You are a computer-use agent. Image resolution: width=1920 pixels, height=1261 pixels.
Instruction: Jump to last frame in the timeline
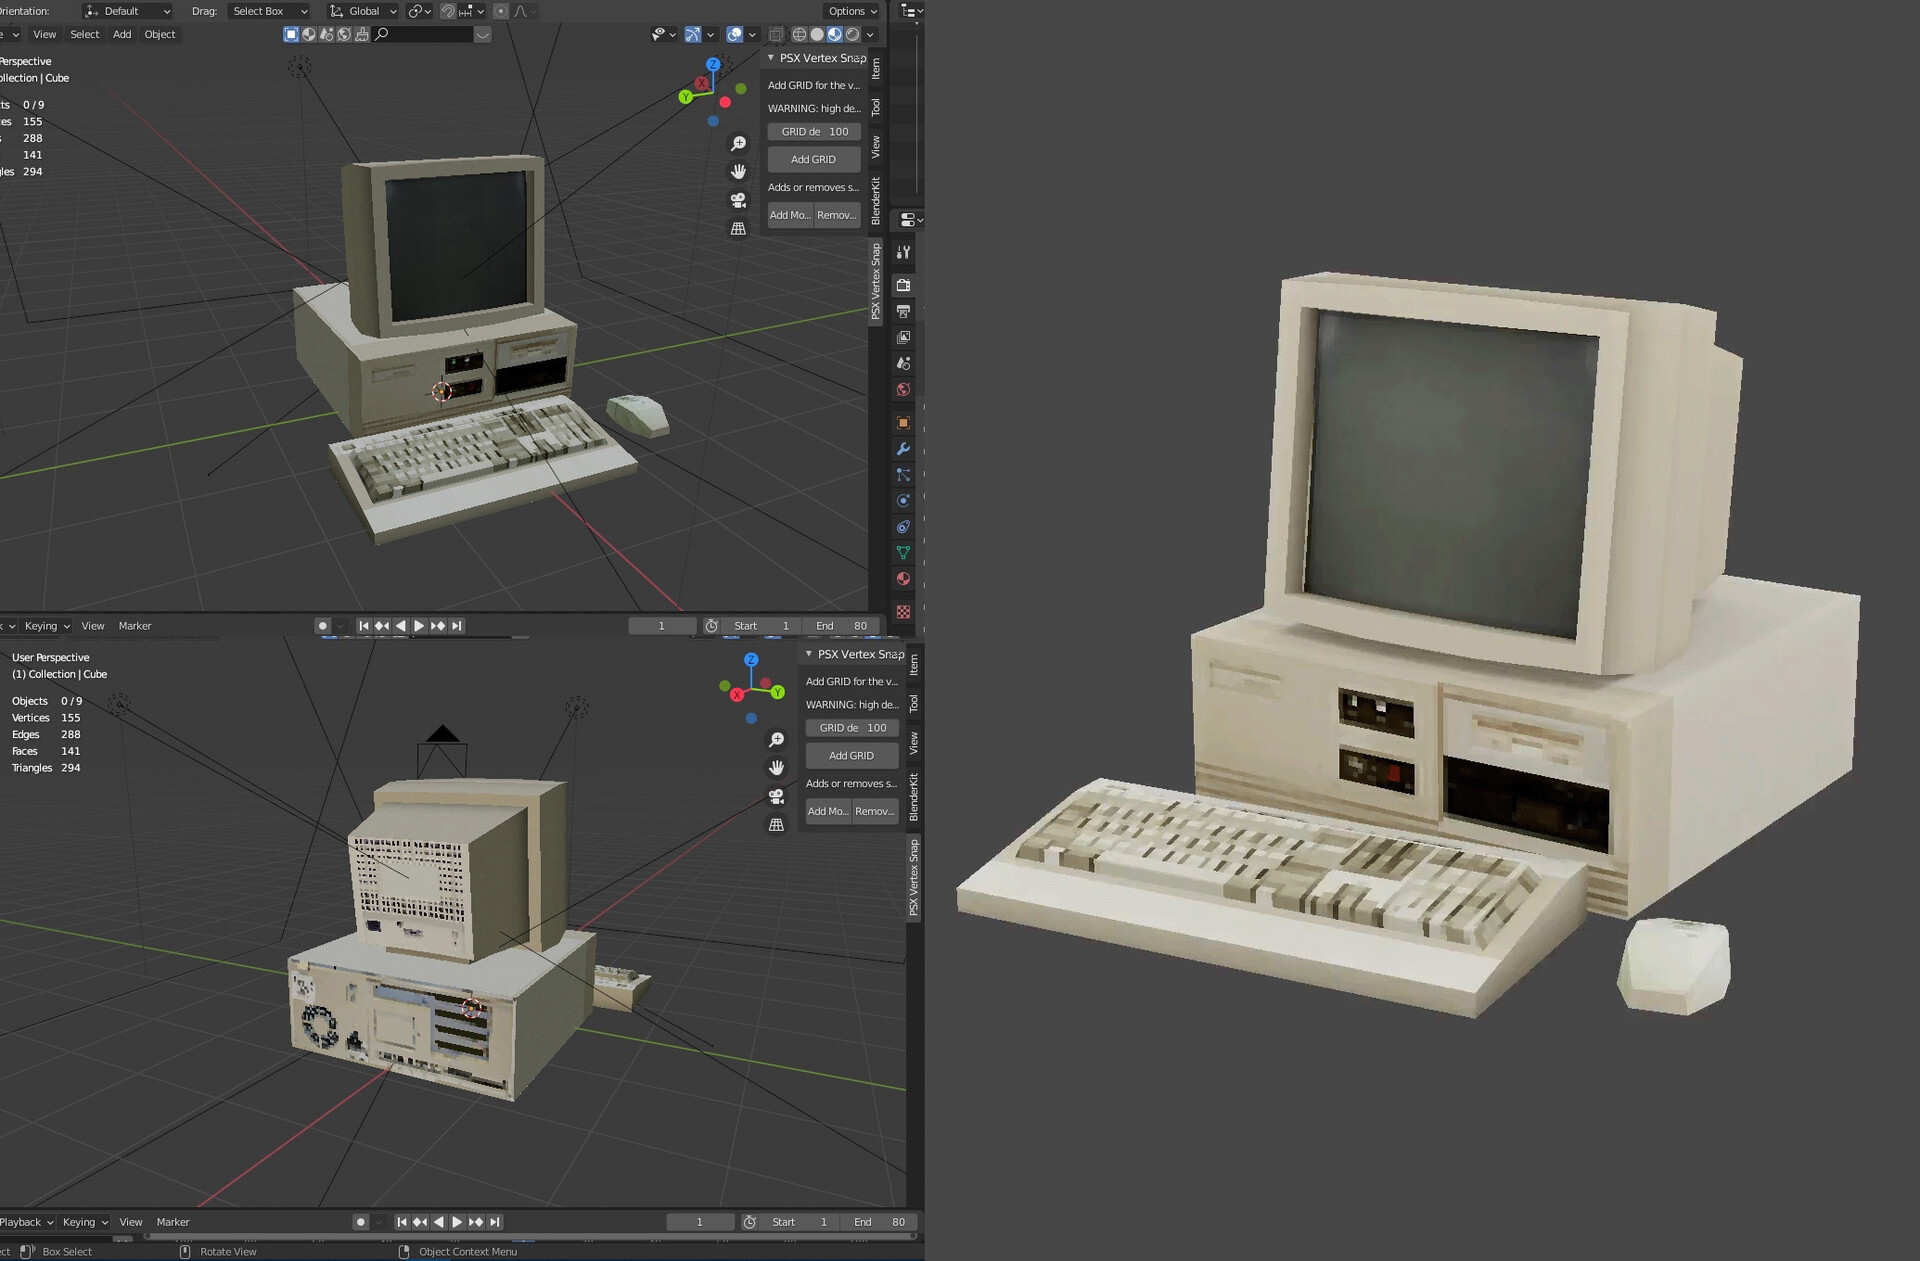tap(458, 625)
